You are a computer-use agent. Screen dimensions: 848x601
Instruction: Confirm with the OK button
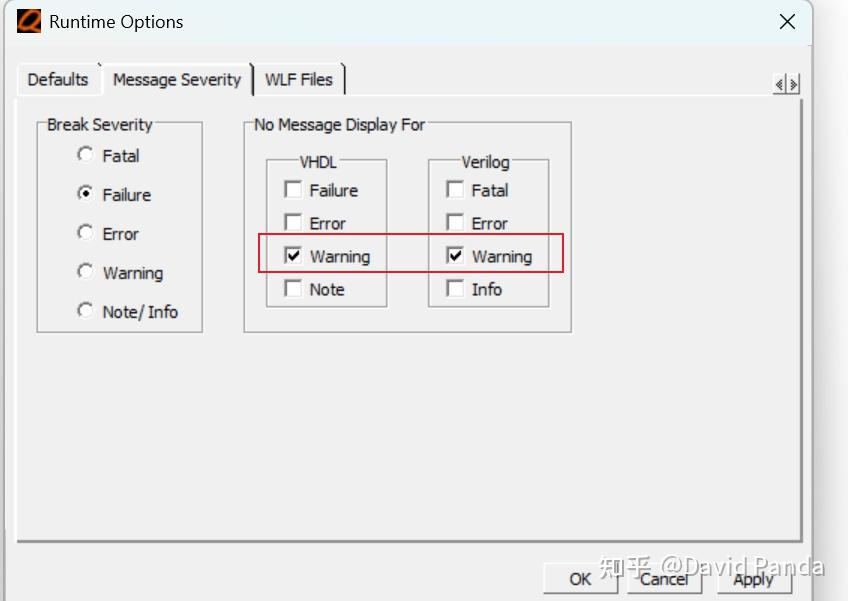click(580, 579)
